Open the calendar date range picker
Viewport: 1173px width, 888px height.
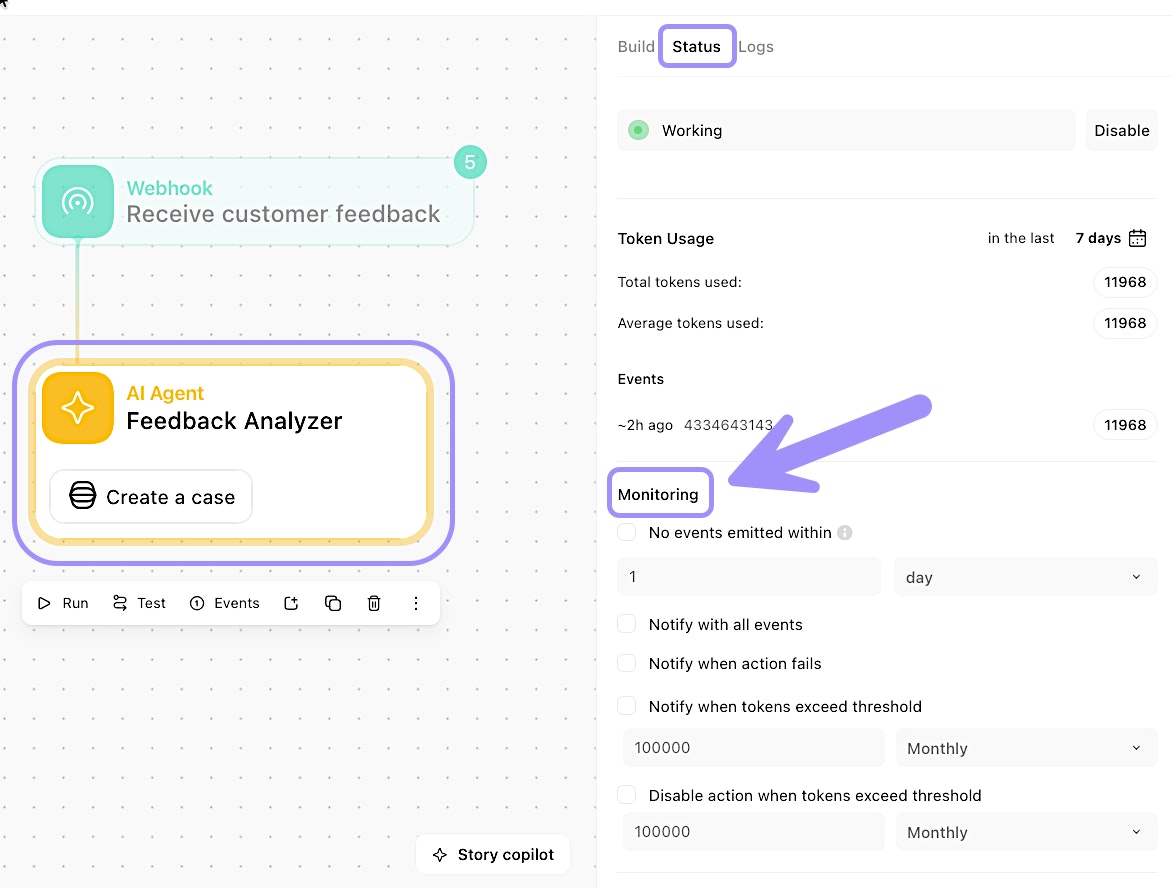click(x=1137, y=238)
